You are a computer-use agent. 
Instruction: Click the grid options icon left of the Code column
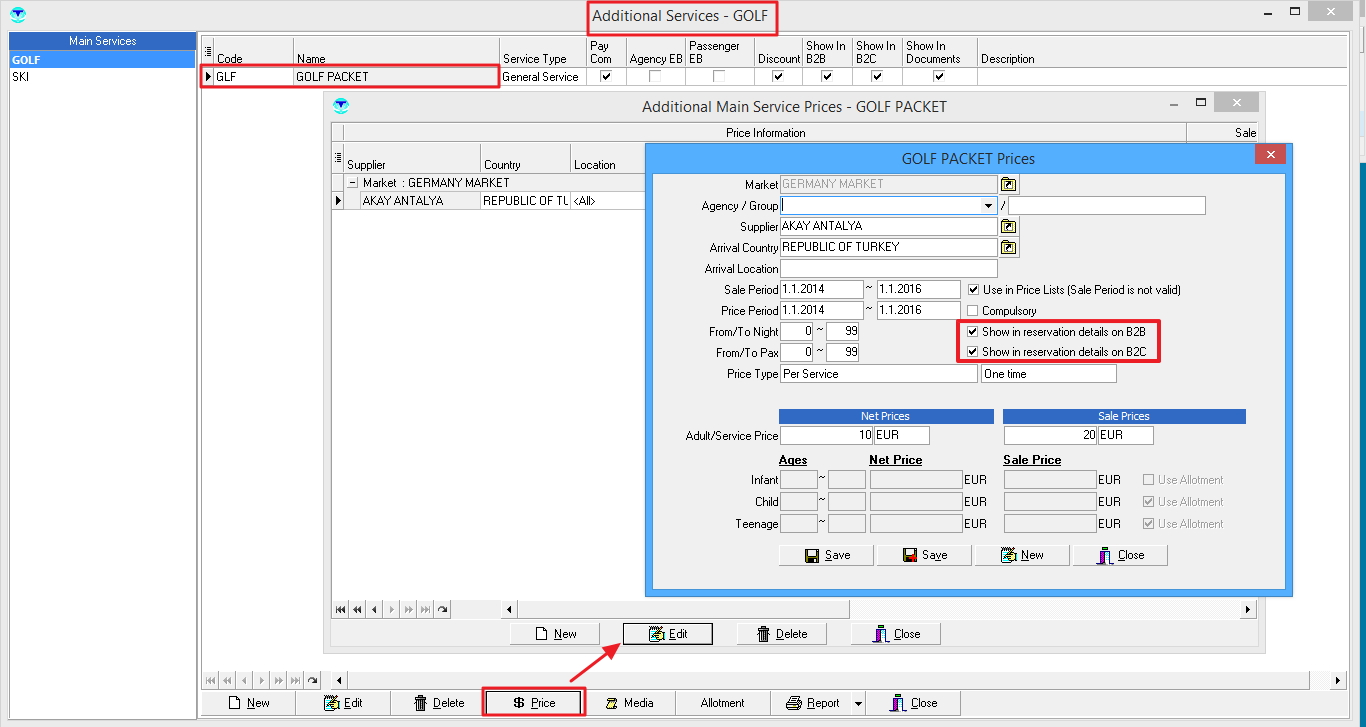(x=208, y=52)
